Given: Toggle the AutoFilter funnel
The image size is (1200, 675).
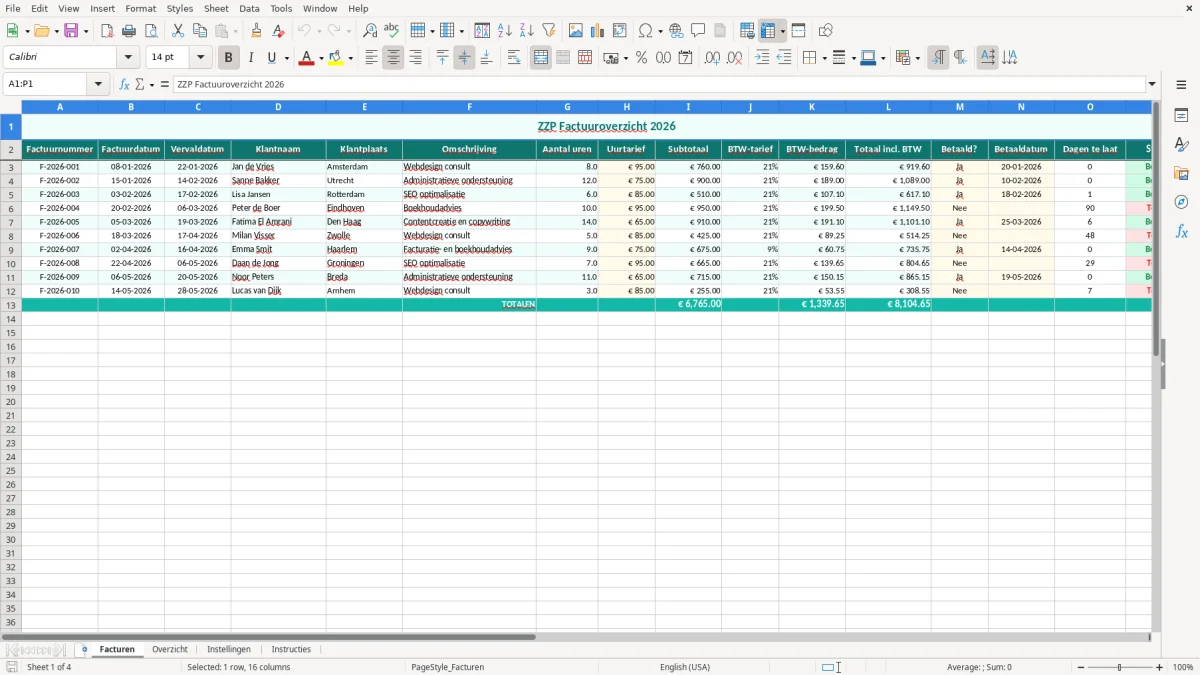Looking at the screenshot, I should (x=548, y=31).
